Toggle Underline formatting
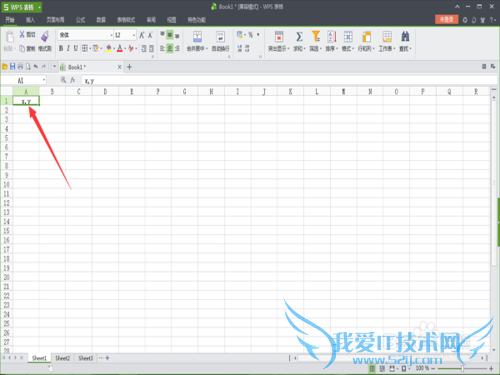The height and width of the screenshot is (375, 500). (76, 49)
